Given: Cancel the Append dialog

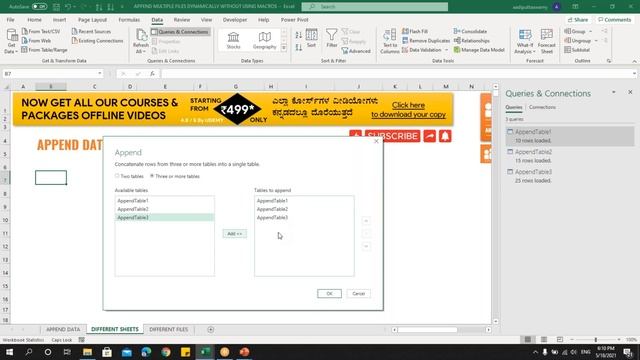Looking at the screenshot, I should [x=359, y=293].
